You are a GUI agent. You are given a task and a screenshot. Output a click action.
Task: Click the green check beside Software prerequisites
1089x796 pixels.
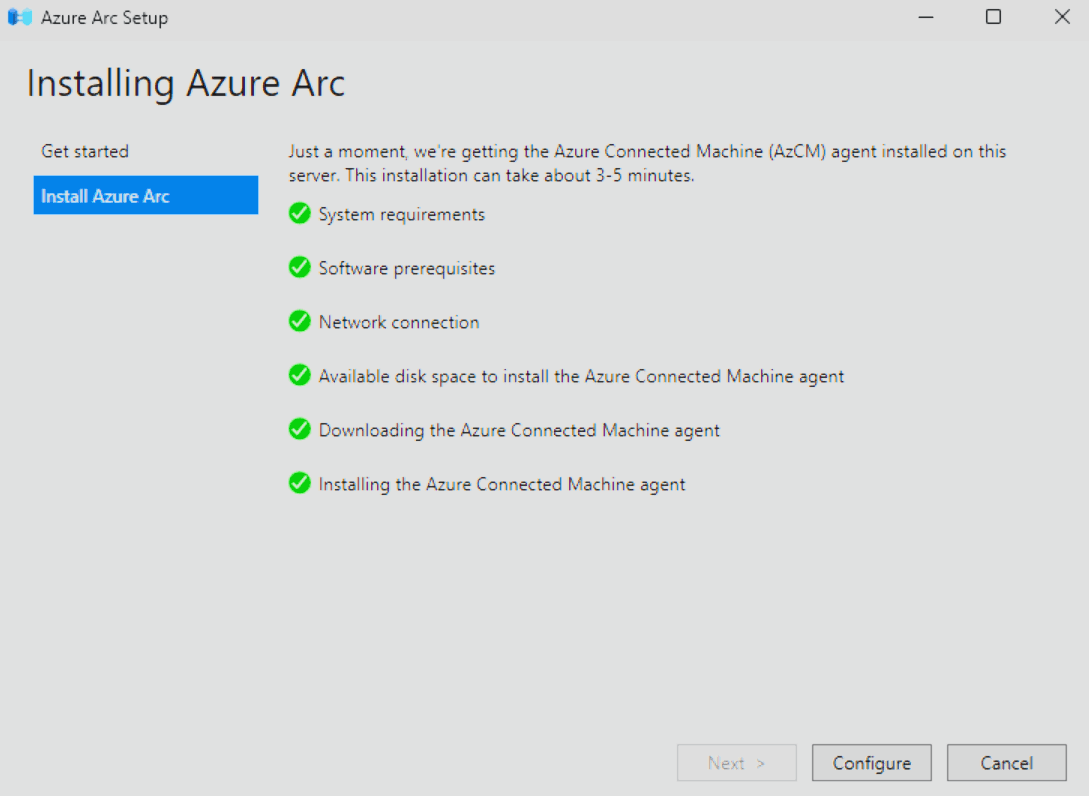tap(299, 267)
